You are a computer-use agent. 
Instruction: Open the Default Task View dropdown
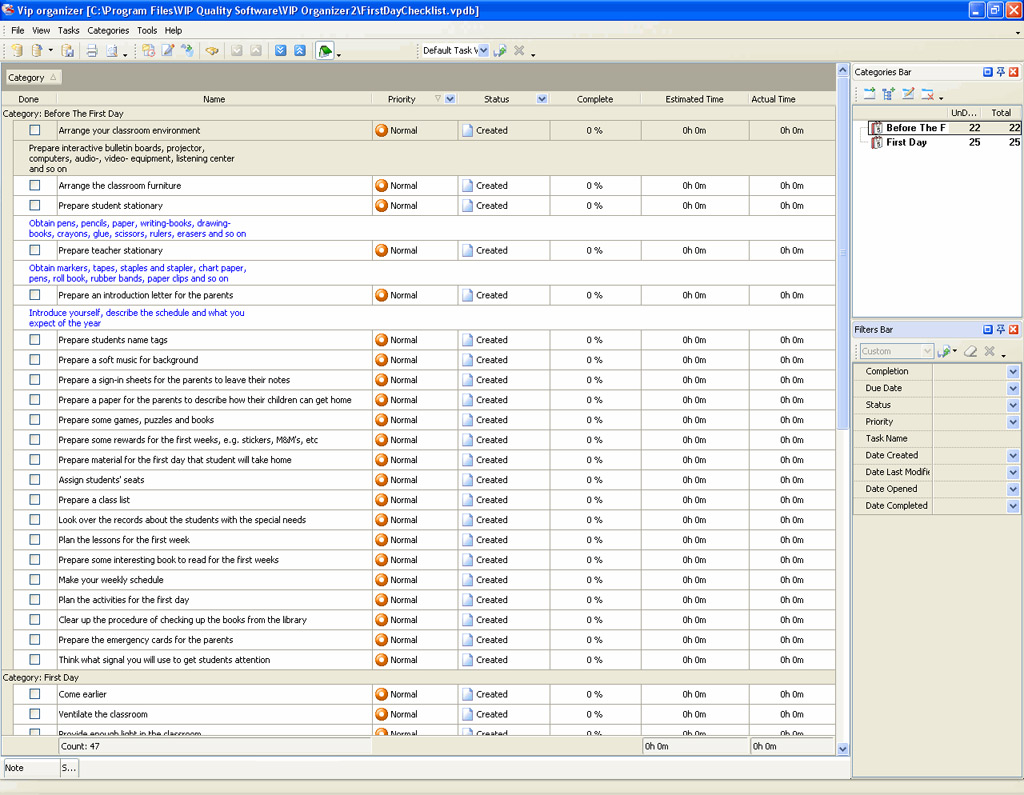tap(483, 51)
